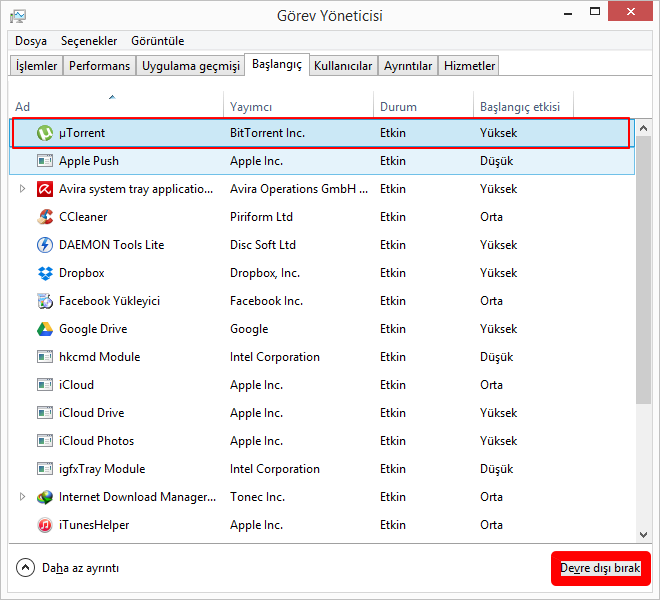The width and height of the screenshot is (660, 600).
Task: Click the iTunesHelper icon
Action: (45, 525)
